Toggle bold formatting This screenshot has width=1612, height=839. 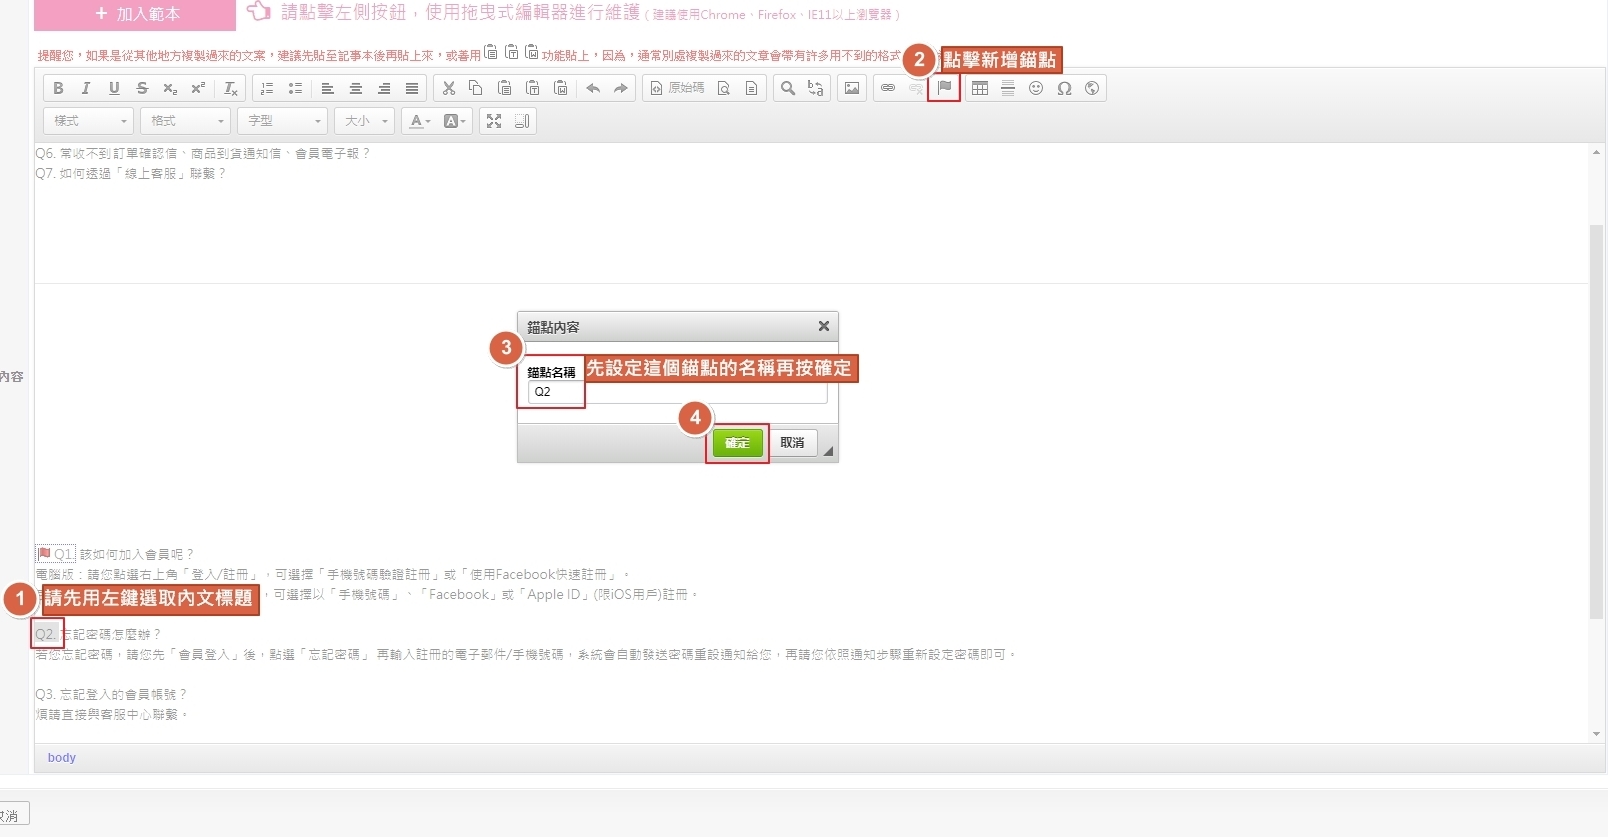tap(58, 88)
